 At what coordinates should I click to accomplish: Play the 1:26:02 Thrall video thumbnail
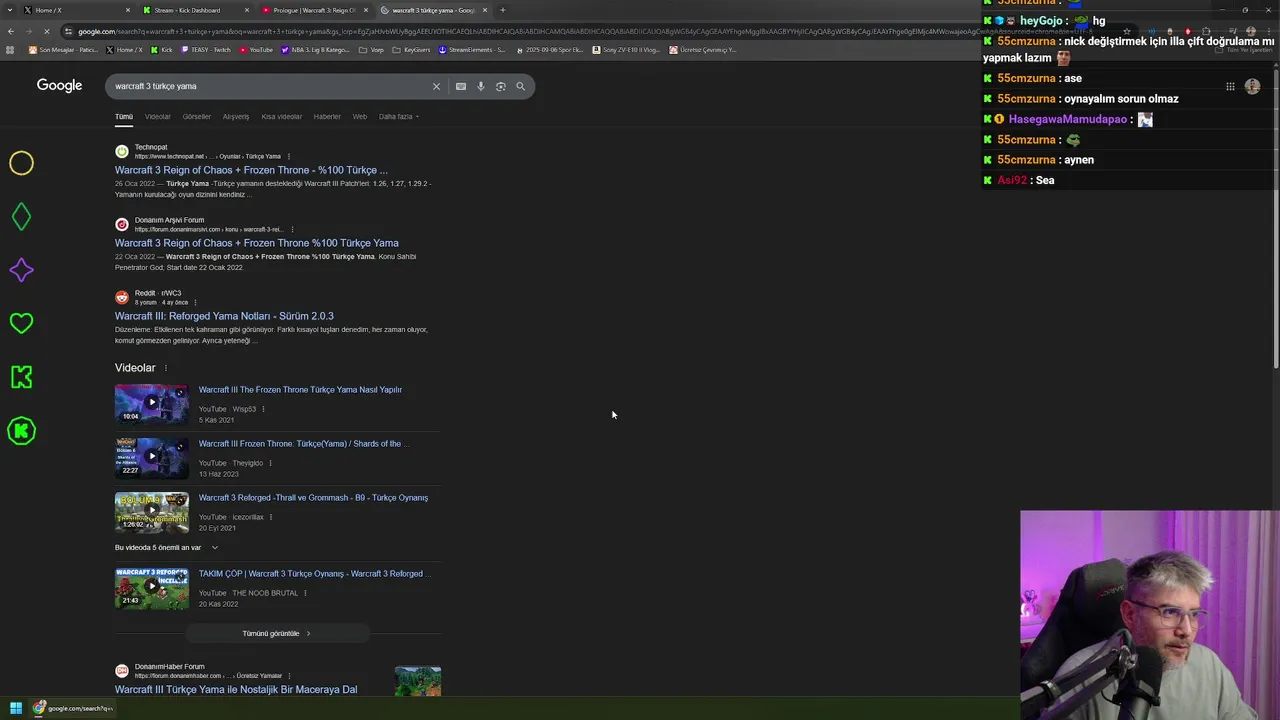[152, 511]
